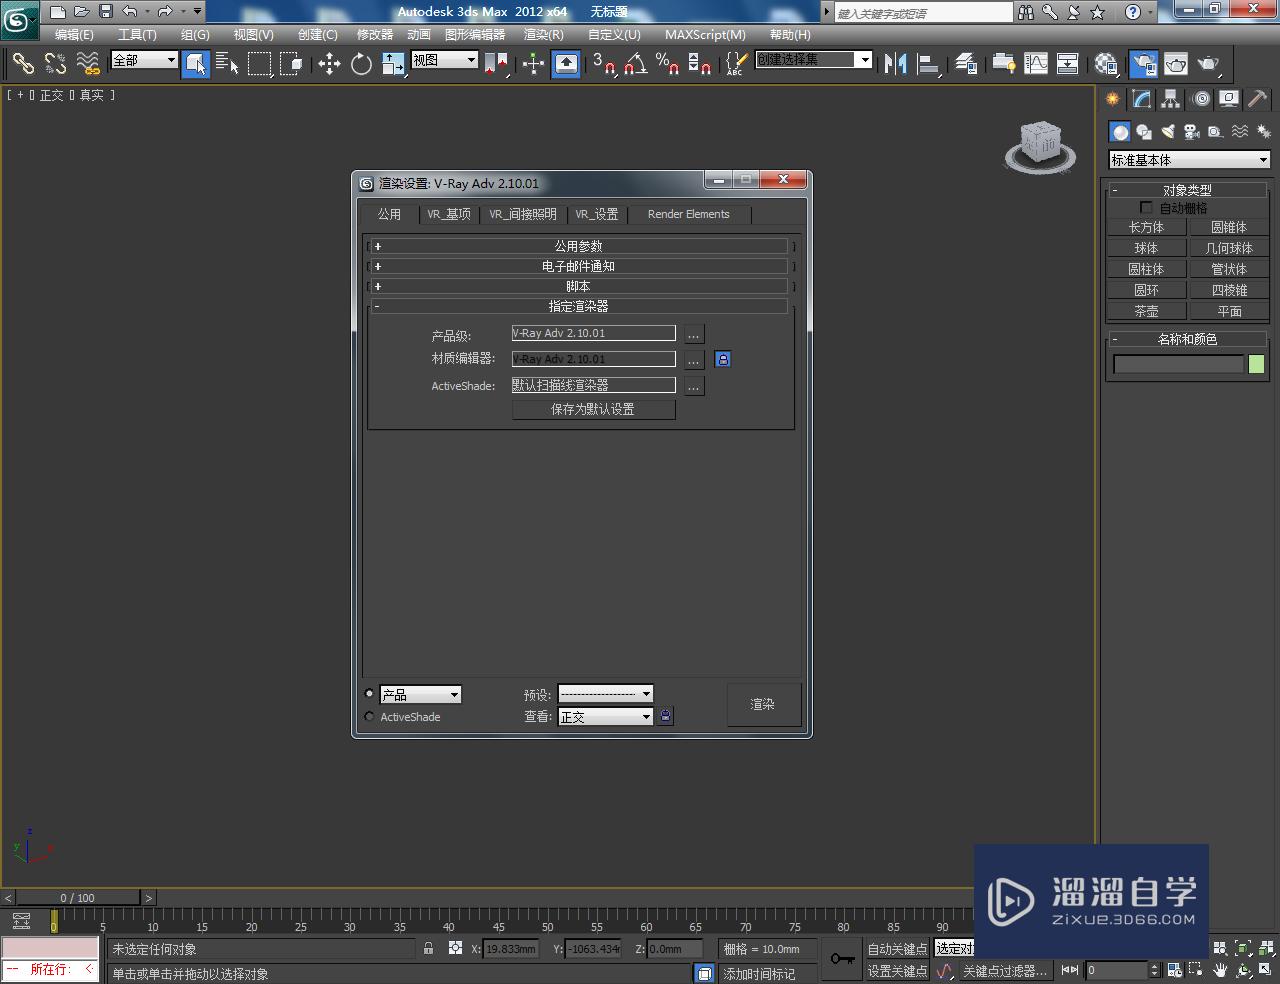This screenshot has width=1280, height=984.
Task: Open the Layer Manager icon
Action: [x=965, y=64]
